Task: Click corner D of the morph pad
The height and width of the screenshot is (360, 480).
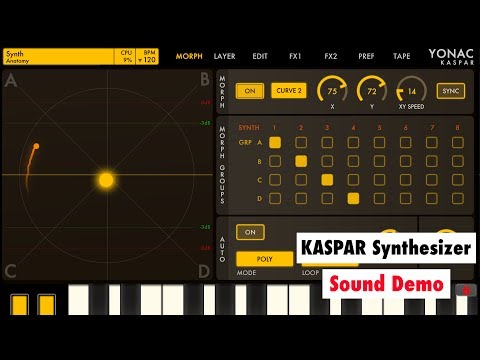Action: point(204,271)
